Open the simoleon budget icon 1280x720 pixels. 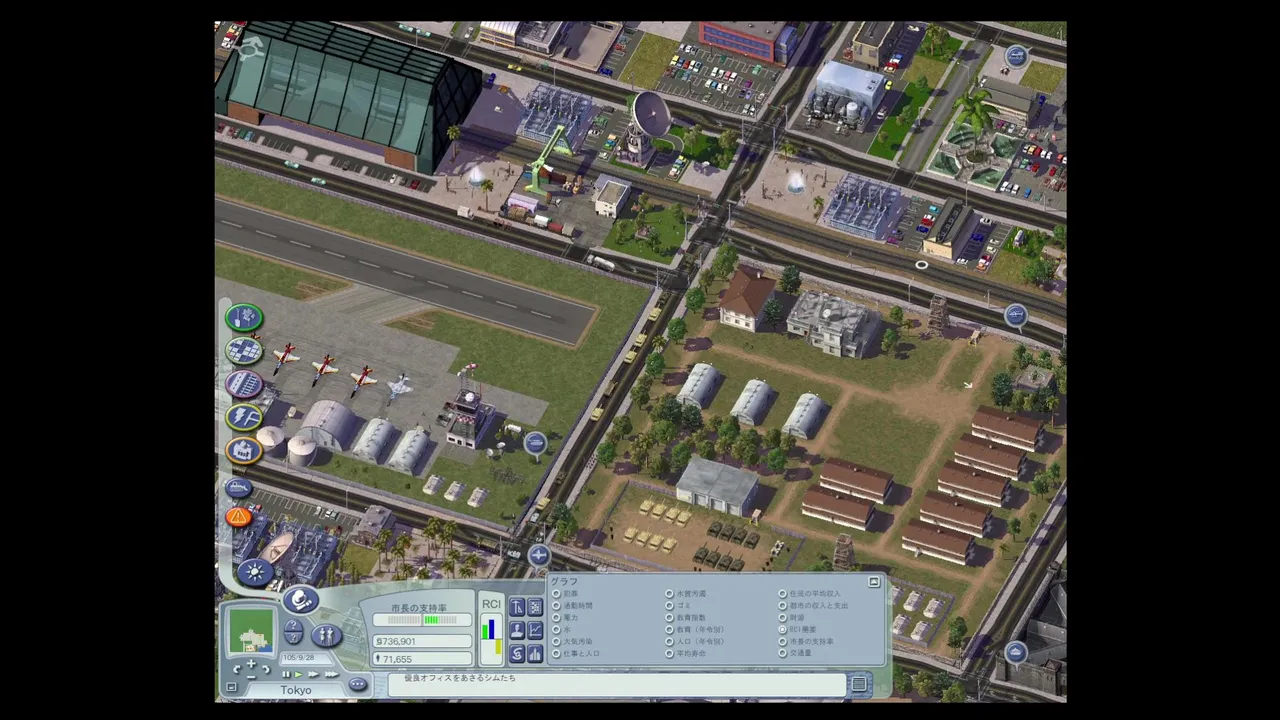pos(517,654)
